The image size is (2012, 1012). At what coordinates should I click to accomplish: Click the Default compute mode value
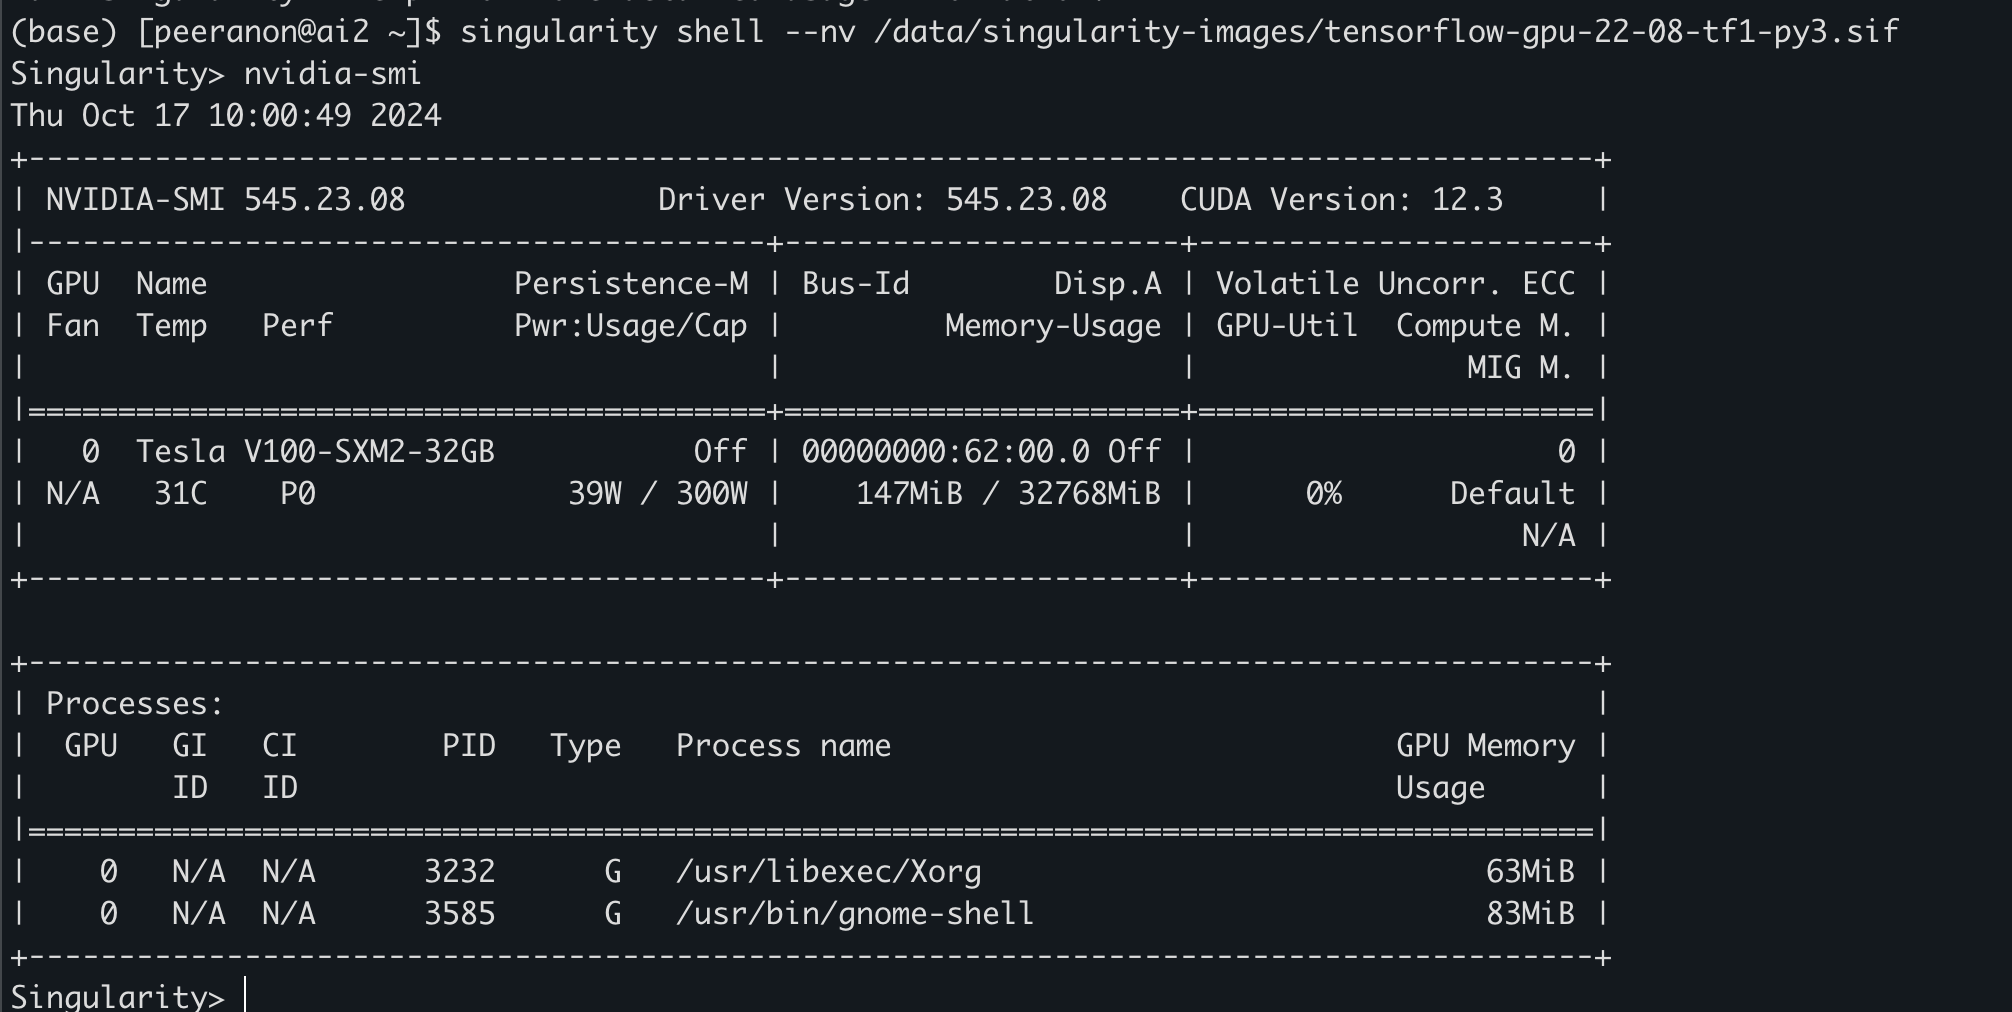(x=1512, y=494)
